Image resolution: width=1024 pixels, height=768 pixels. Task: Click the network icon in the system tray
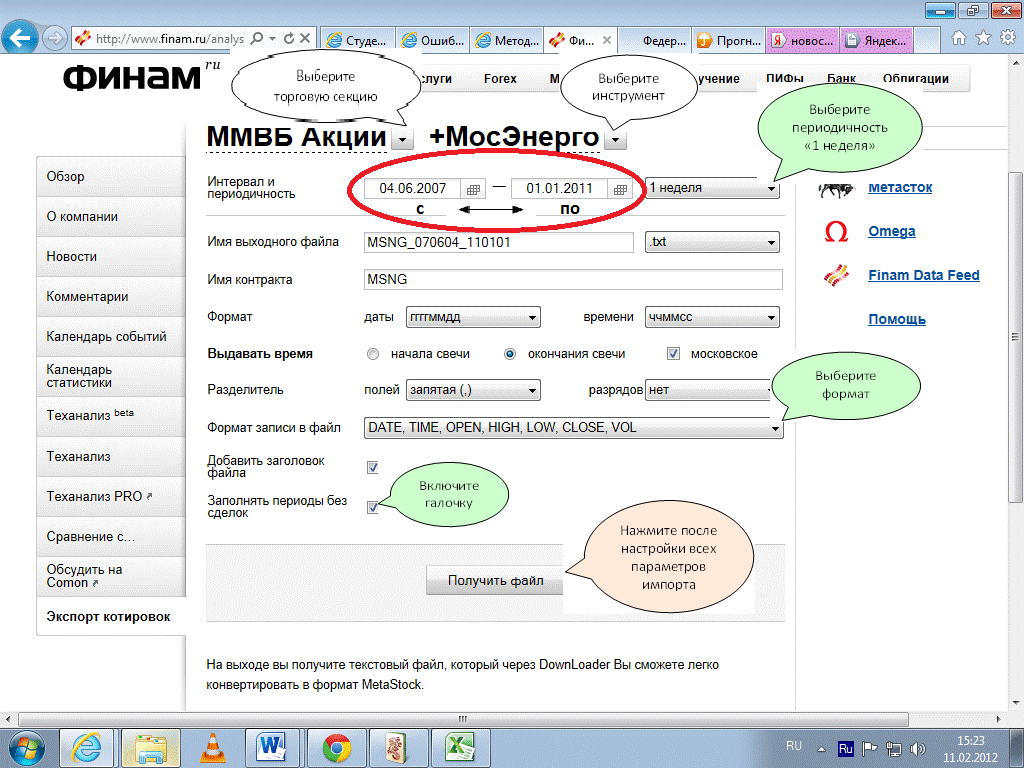click(x=893, y=748)
